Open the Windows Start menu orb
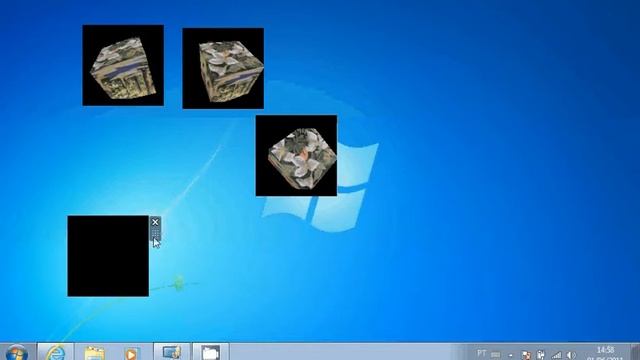The width and height of the screenshot is (640, 360). pos(17,353)
